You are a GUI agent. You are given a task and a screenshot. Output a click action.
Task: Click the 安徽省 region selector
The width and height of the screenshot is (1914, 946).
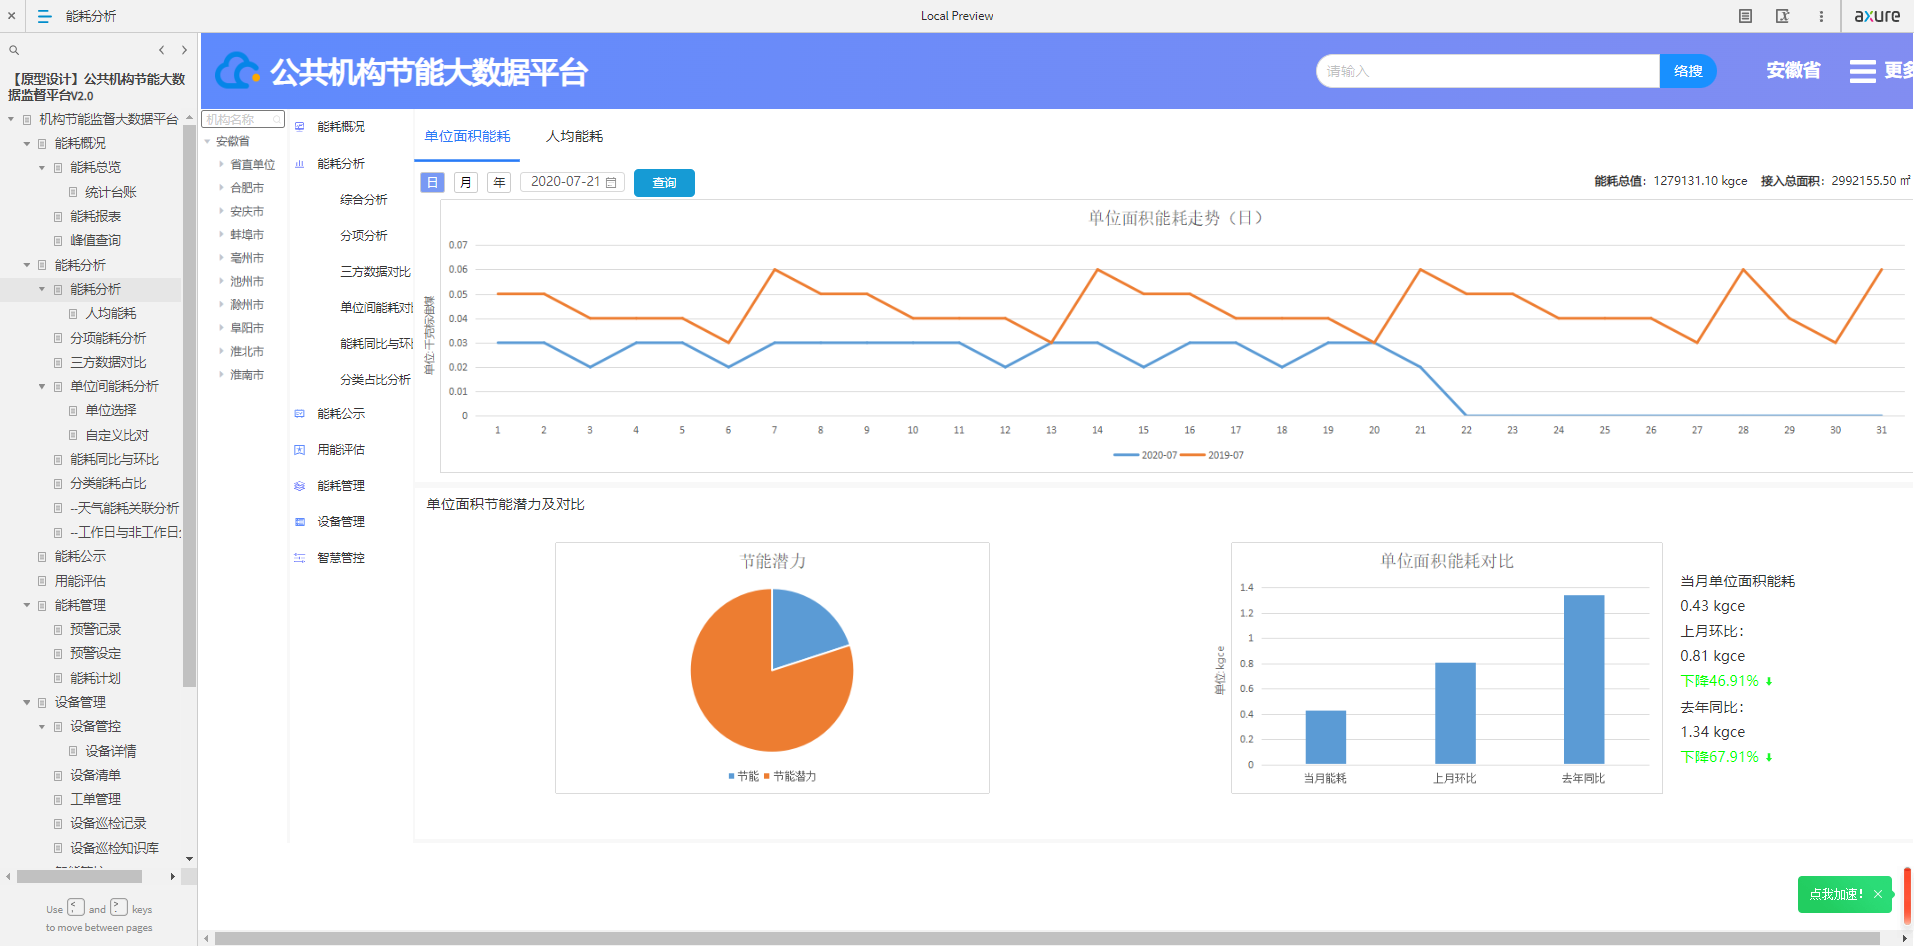click(x=1793, y=71)
